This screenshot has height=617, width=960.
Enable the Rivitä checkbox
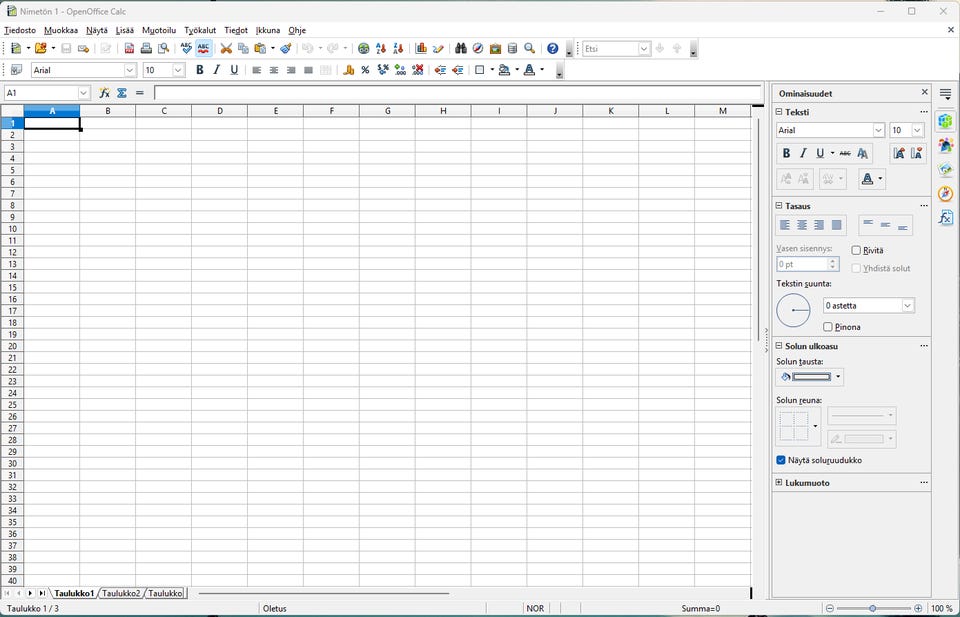(856, 250)
